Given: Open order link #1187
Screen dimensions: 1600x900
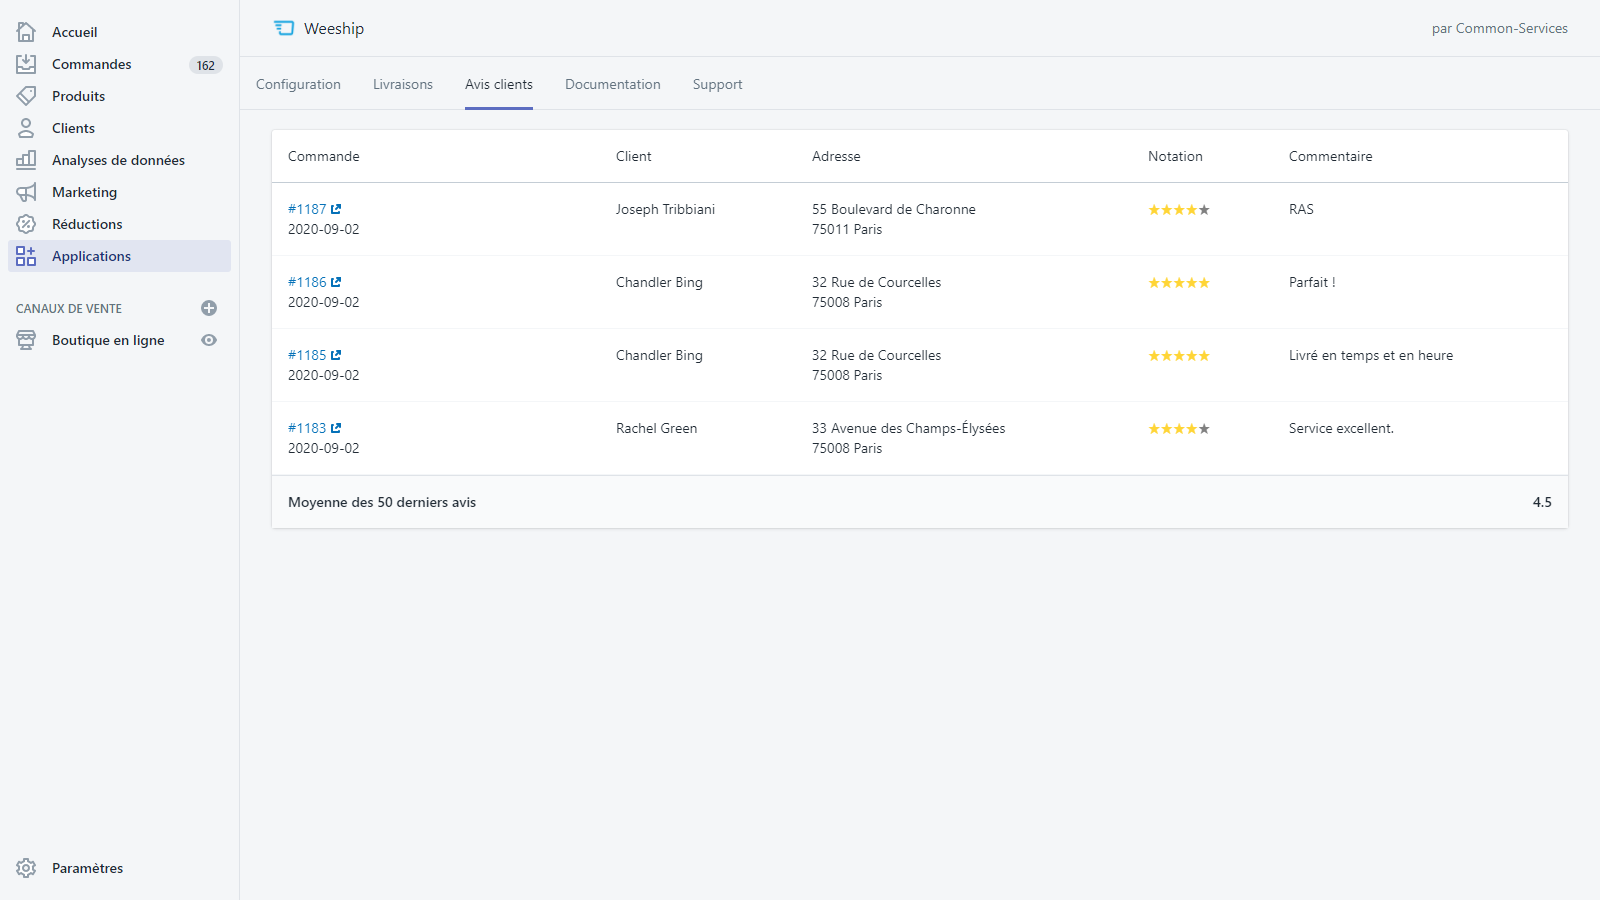Looking at the screenshot, I should pos(307,209).
